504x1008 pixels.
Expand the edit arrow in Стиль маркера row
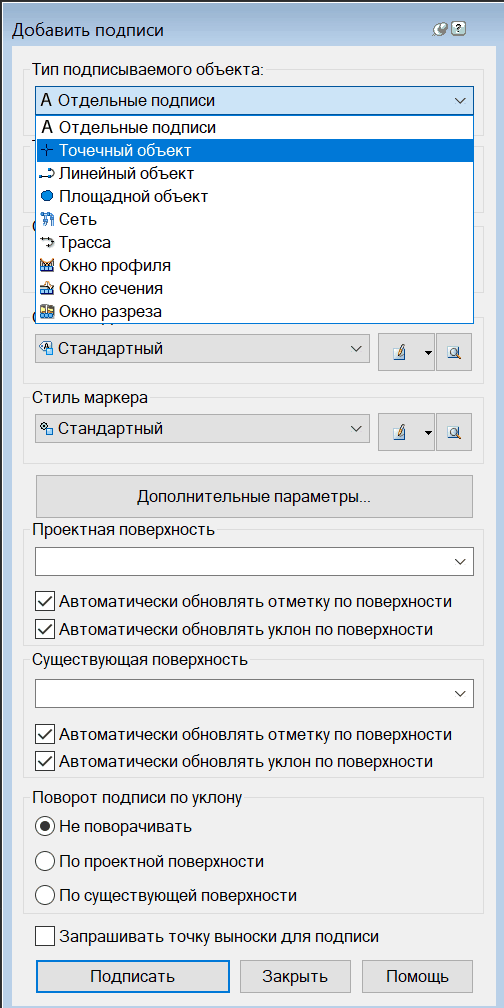pos(428,432)
